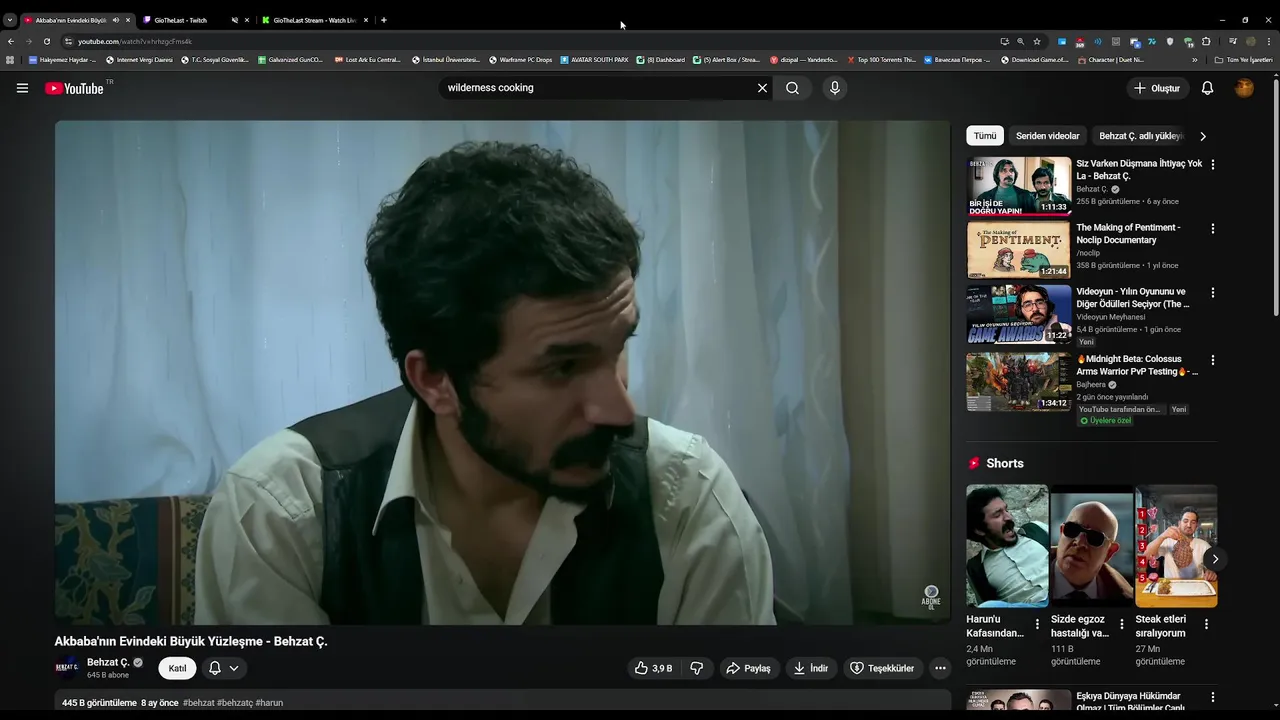This screenshot has width=1280, height=720.
Task: Open notification bell dropdown for Behzat Ç.
Action: point(224,668)
